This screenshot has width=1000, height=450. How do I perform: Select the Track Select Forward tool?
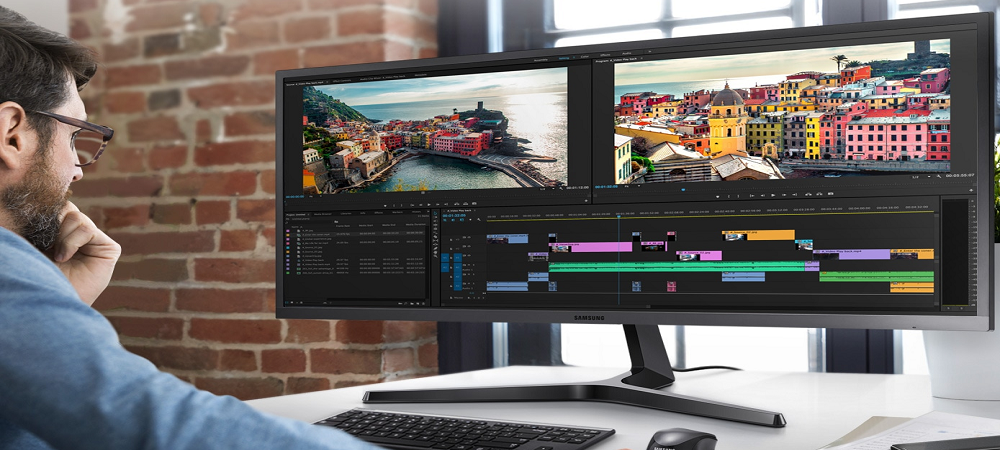click(436, 217)
